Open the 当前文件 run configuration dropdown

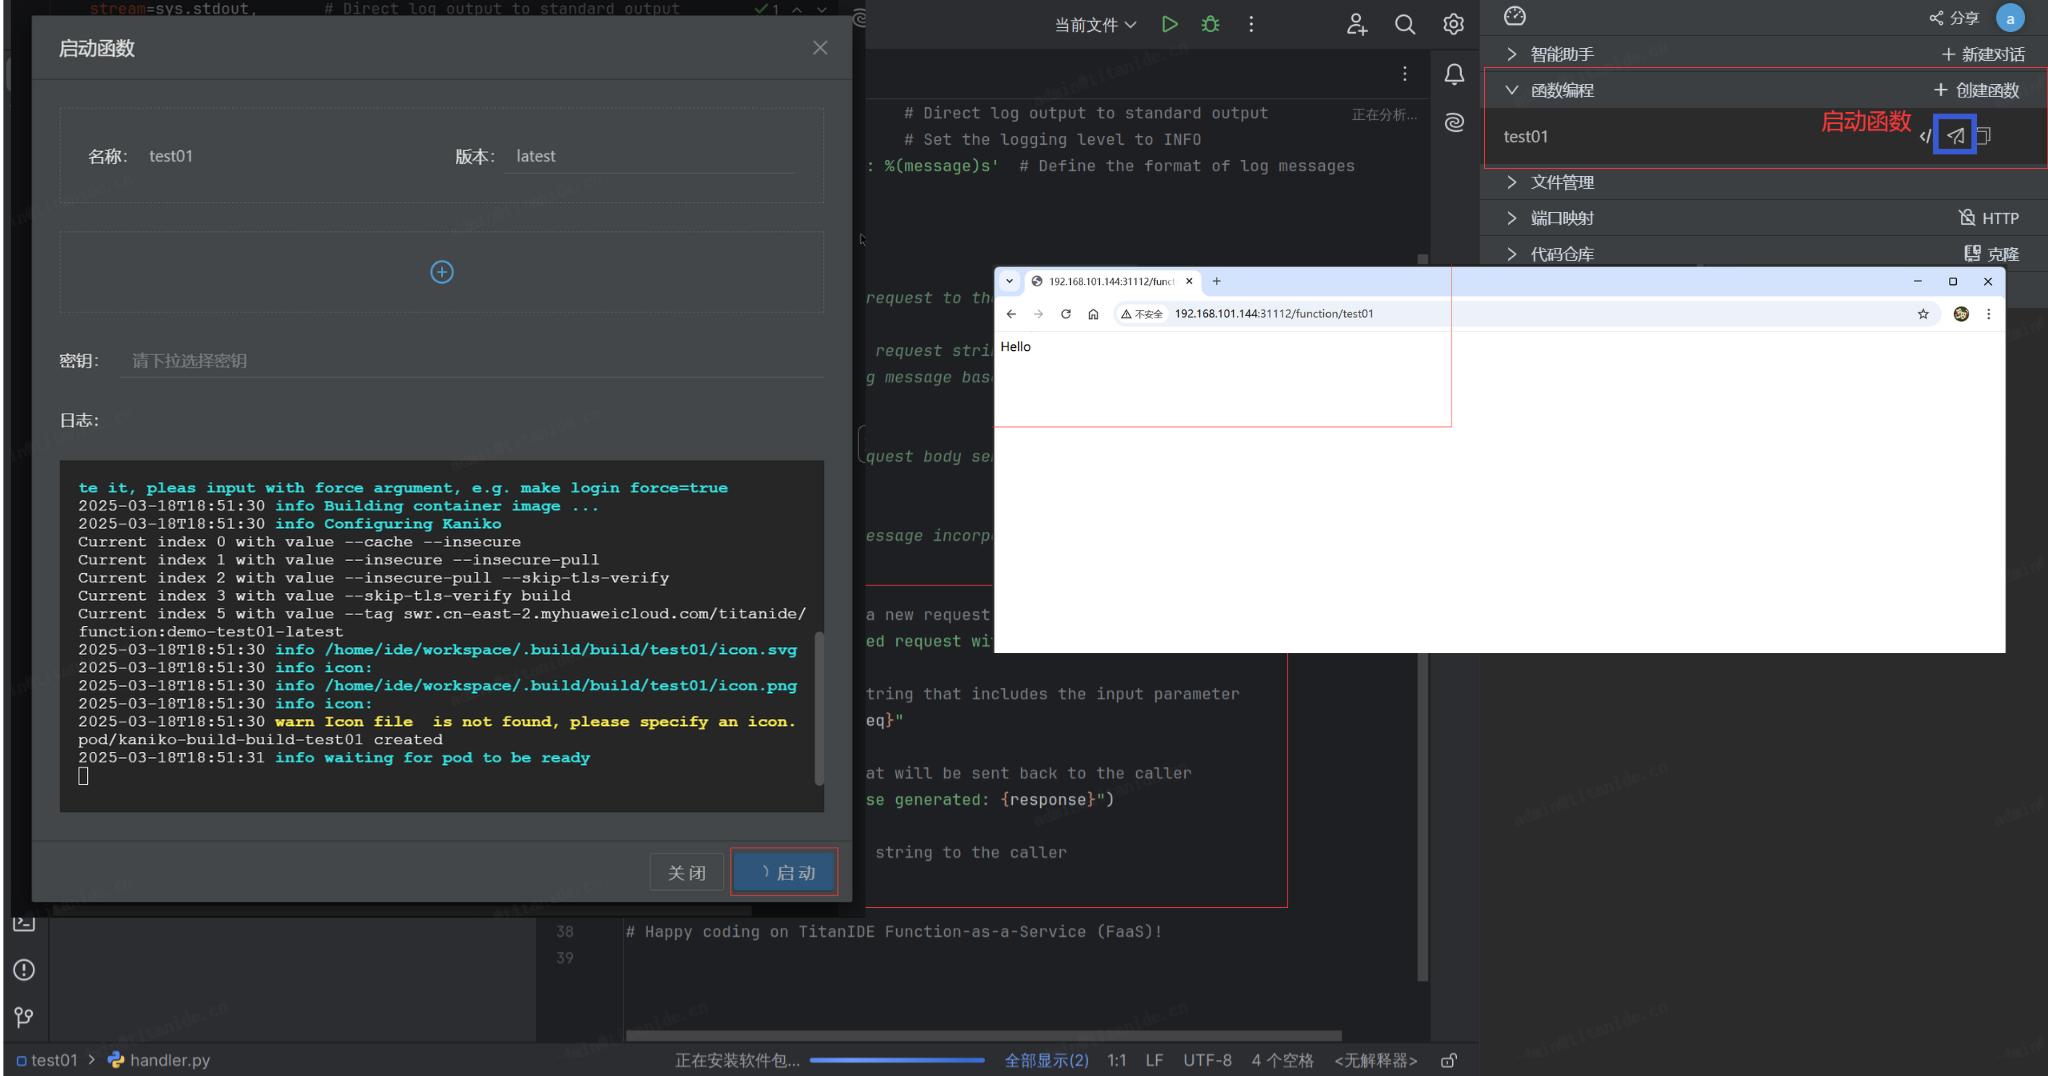click(x=1095, y=25)
